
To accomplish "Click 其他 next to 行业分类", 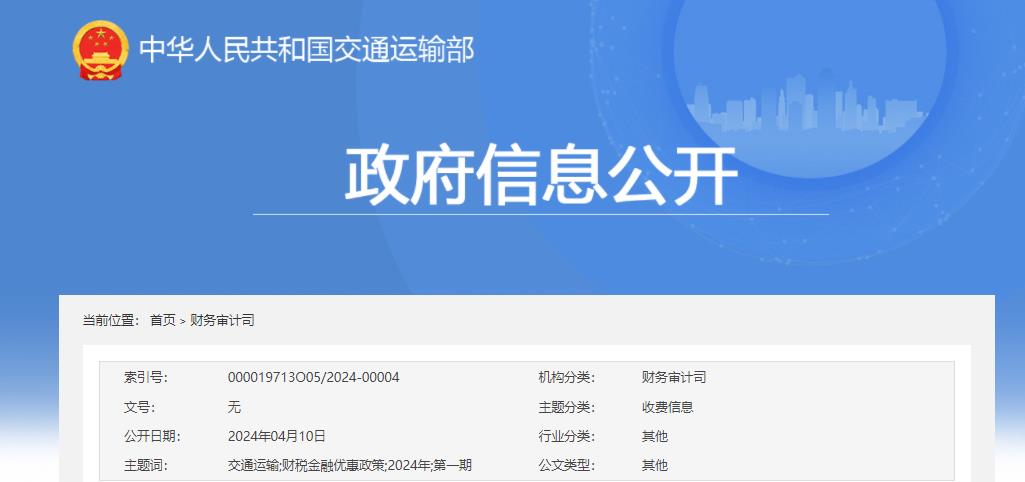I will (654, 436).
